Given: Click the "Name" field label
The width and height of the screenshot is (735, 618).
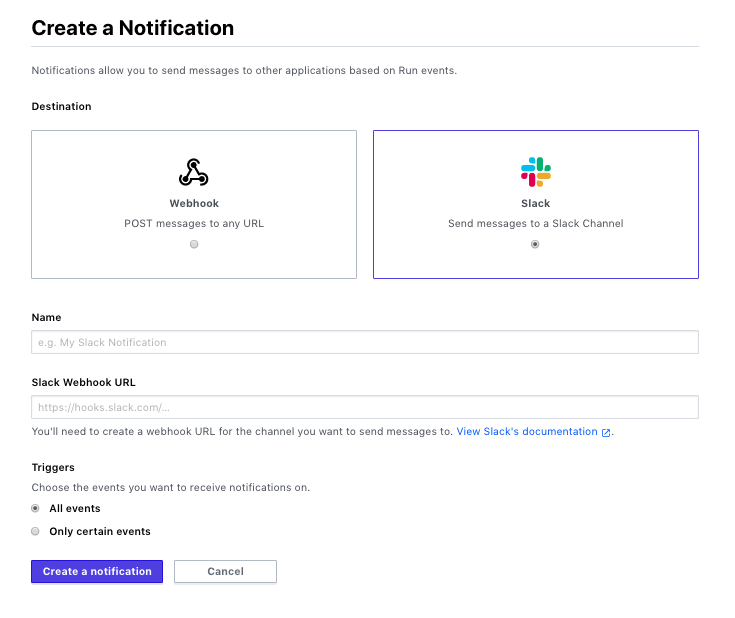Looking at the screenshot, I should (46, 317).
